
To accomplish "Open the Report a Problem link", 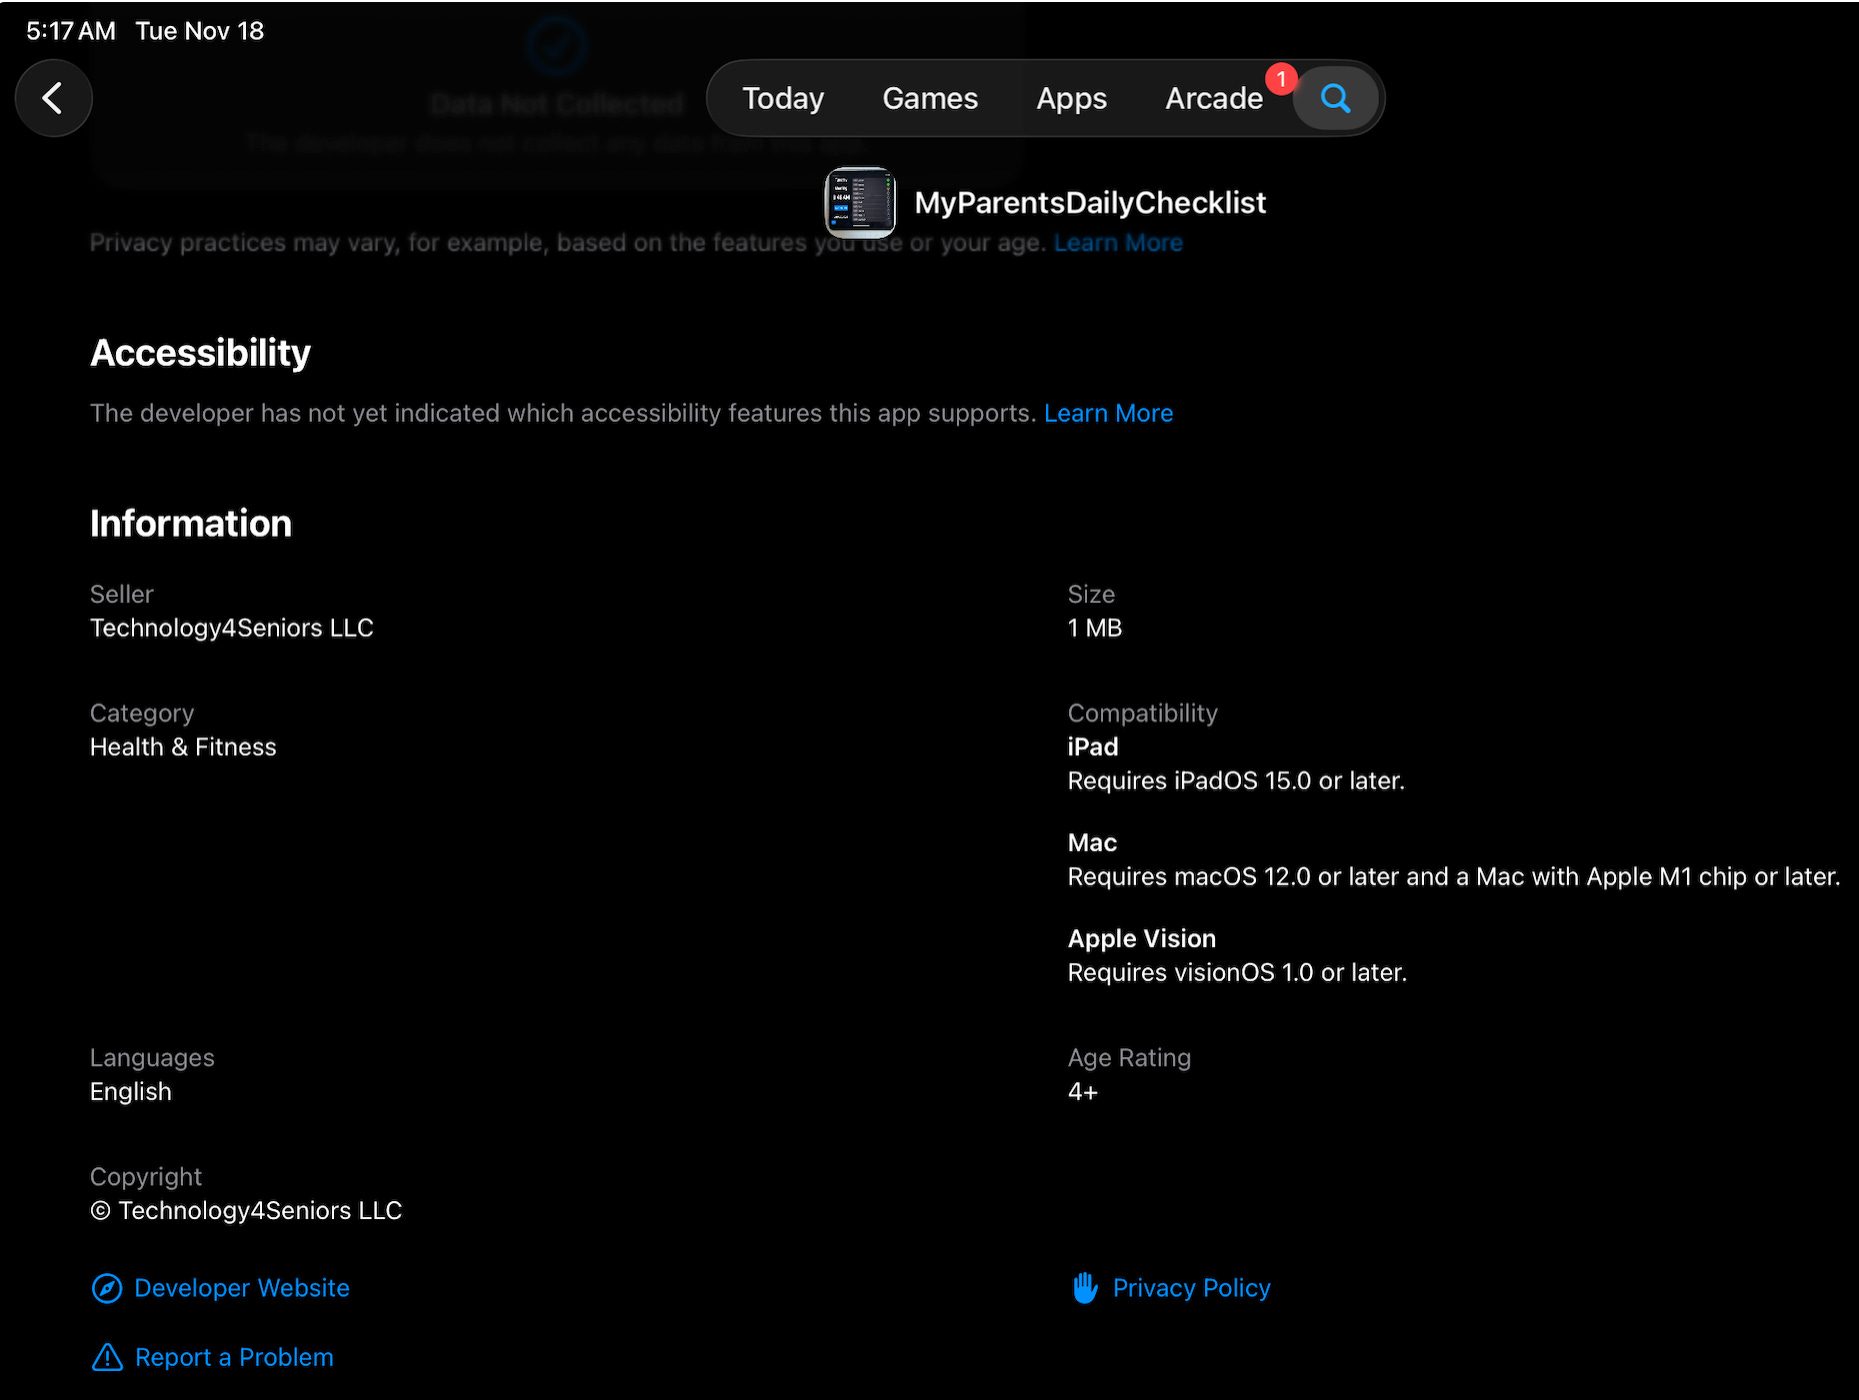I will 234,1357.
